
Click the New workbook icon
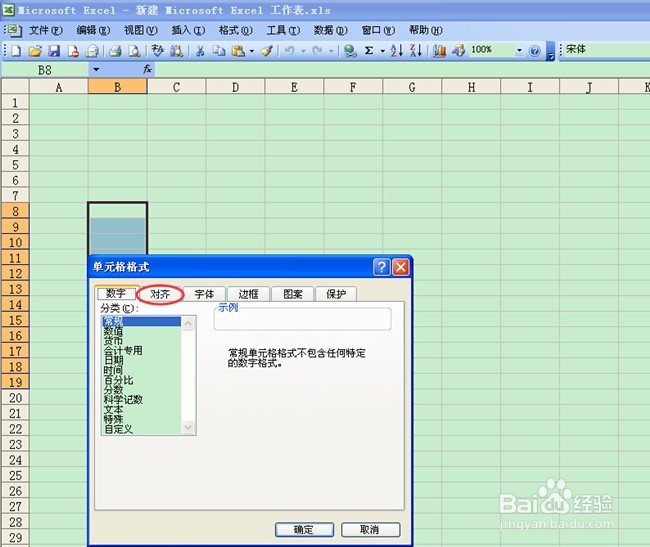tap(16, 51)
